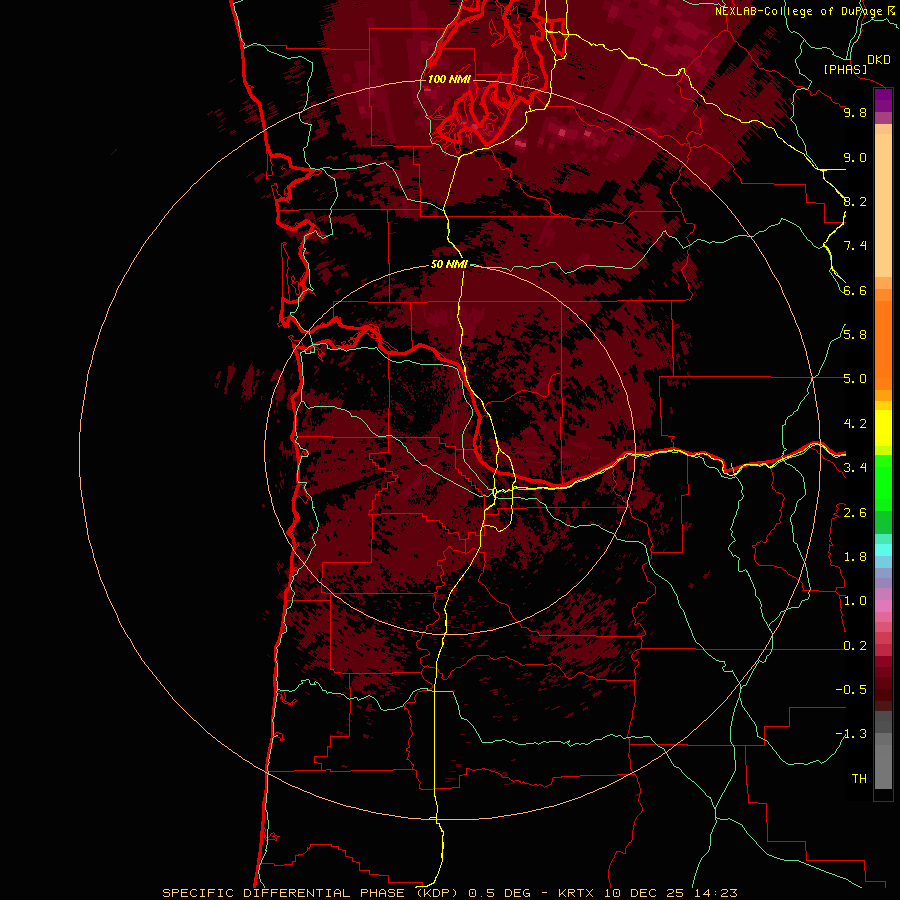This screenshot has width=900, height=900.
Task: Pick the orange segment of the color bar
Action: [883, 345]
